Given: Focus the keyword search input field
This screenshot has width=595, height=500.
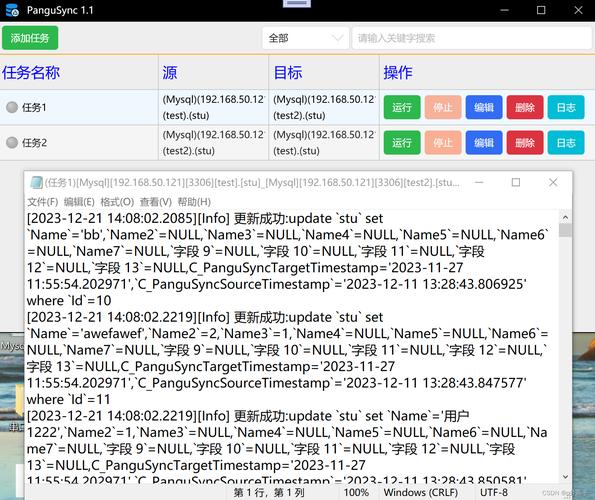Looking at the screenshot, I should (472, 38).
